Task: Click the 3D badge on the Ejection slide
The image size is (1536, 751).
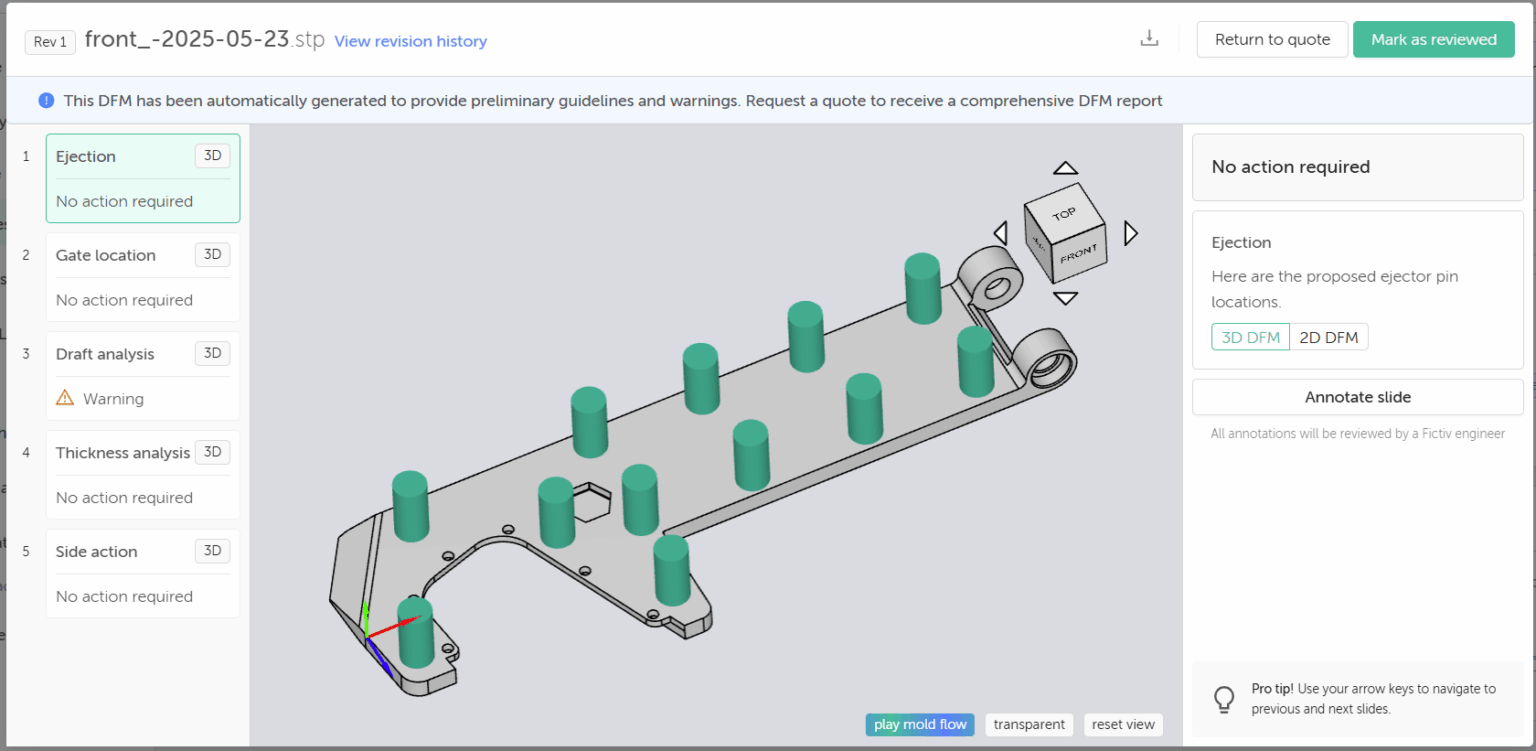Action: click(212, 155)
